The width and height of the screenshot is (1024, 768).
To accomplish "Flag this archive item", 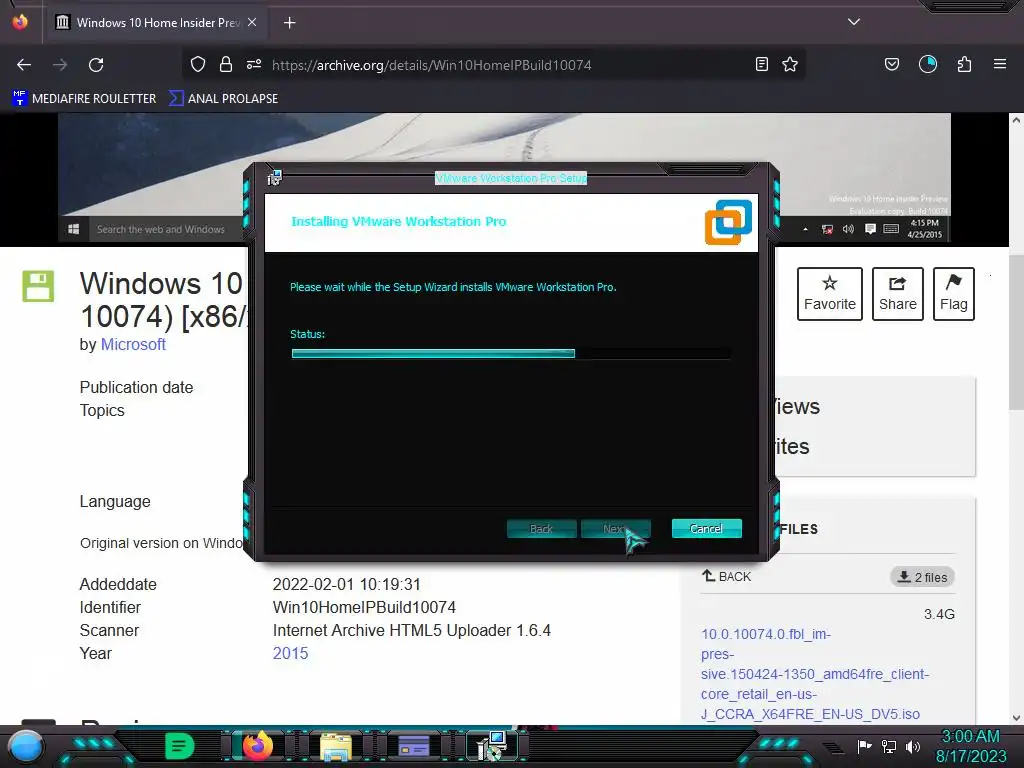I will 954,294.
